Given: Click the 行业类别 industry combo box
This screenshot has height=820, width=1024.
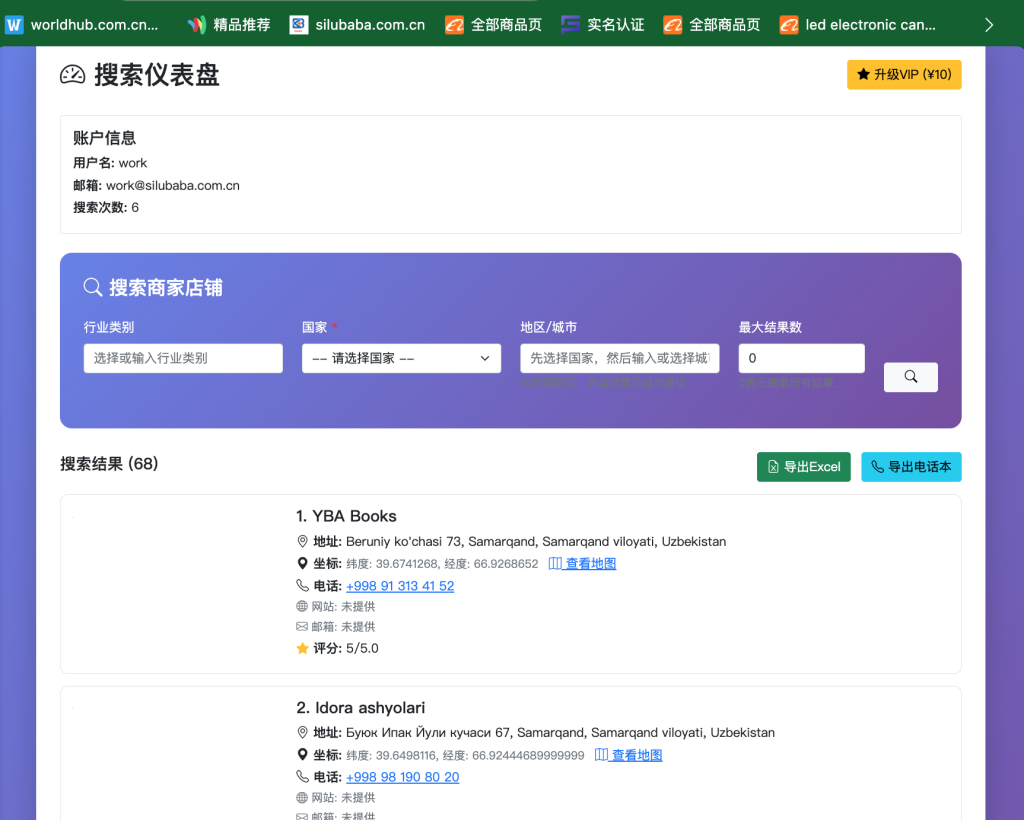Looking at the screenshot, I should (x=183, y=358).
